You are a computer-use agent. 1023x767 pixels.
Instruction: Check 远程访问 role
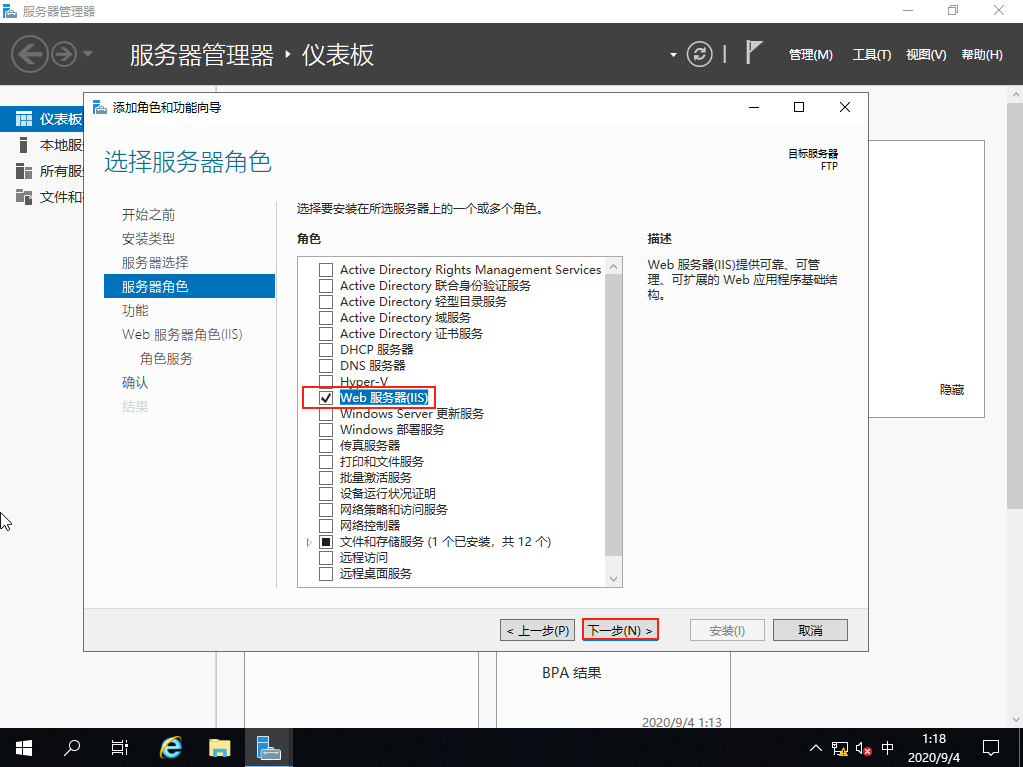point(326,558)
